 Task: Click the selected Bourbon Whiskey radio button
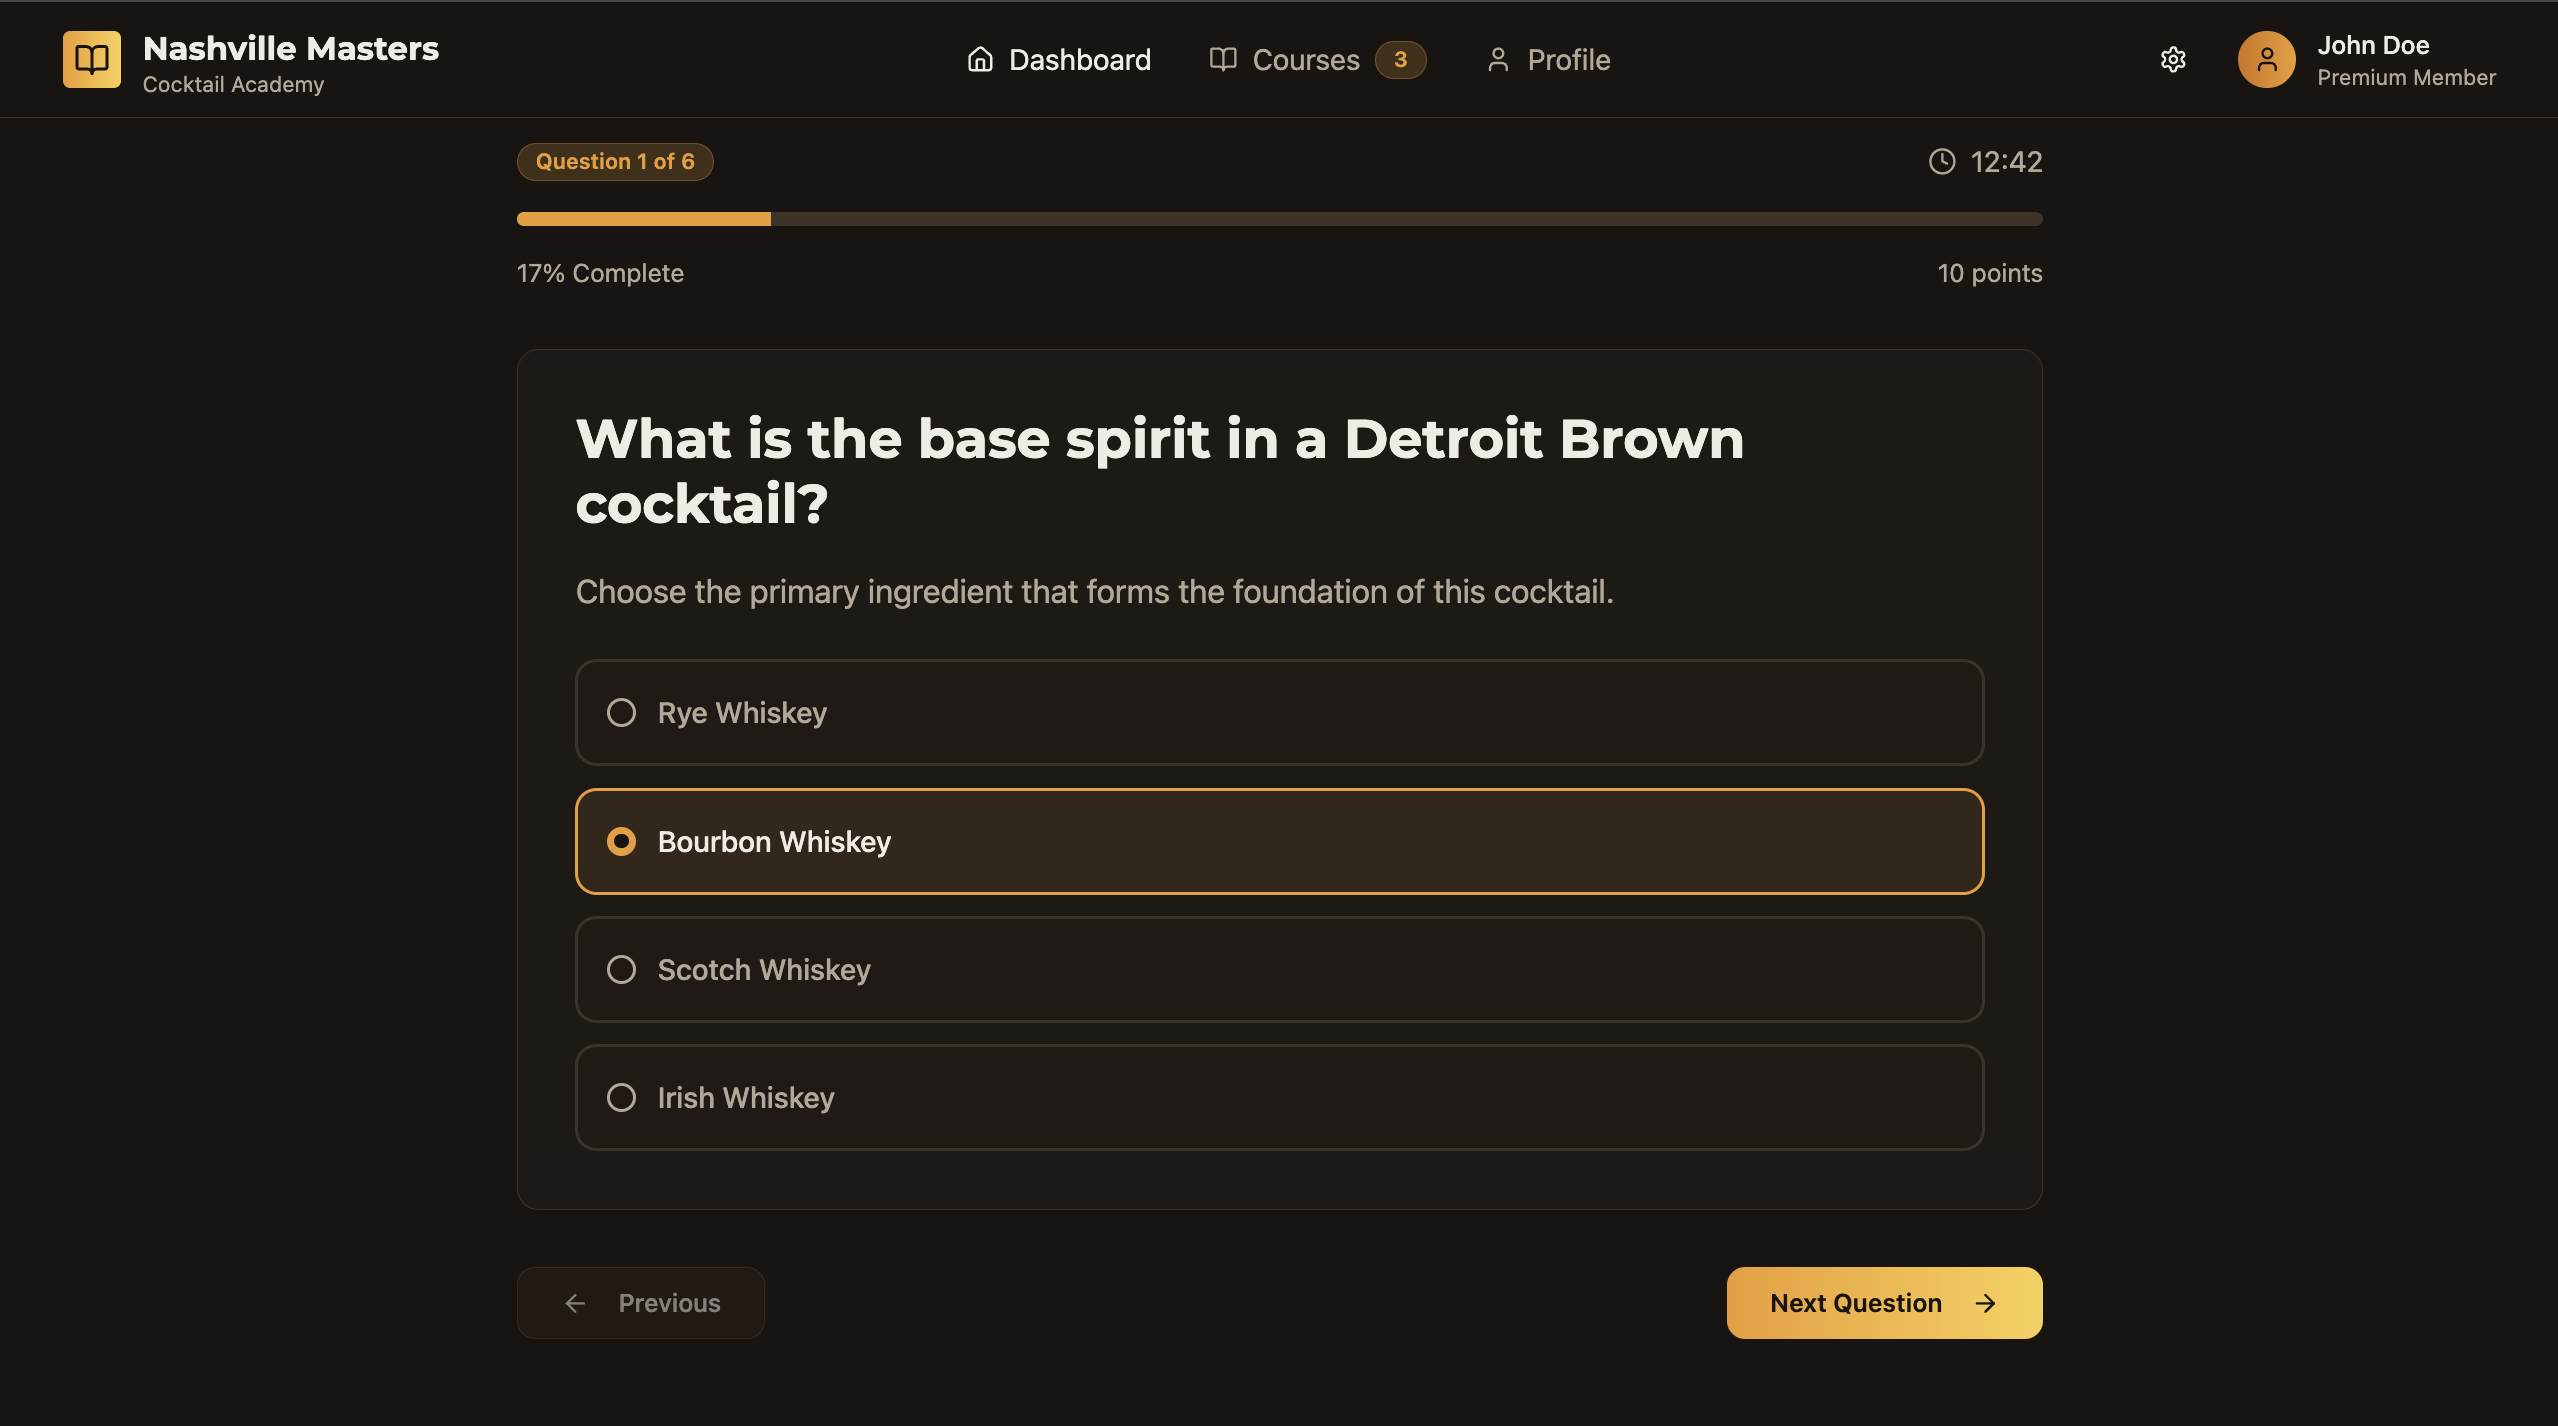pos(621,841)
